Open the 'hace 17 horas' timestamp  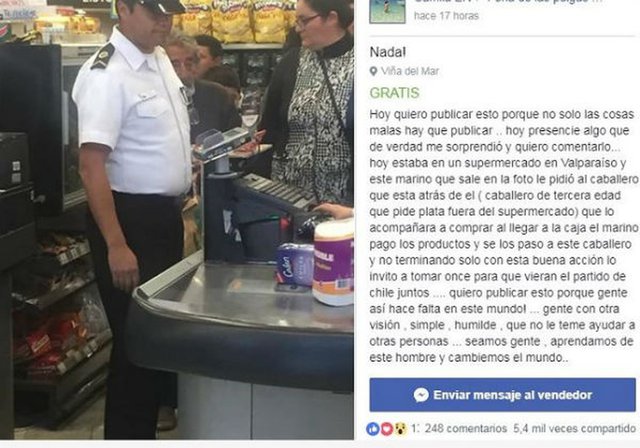(446, 16)
